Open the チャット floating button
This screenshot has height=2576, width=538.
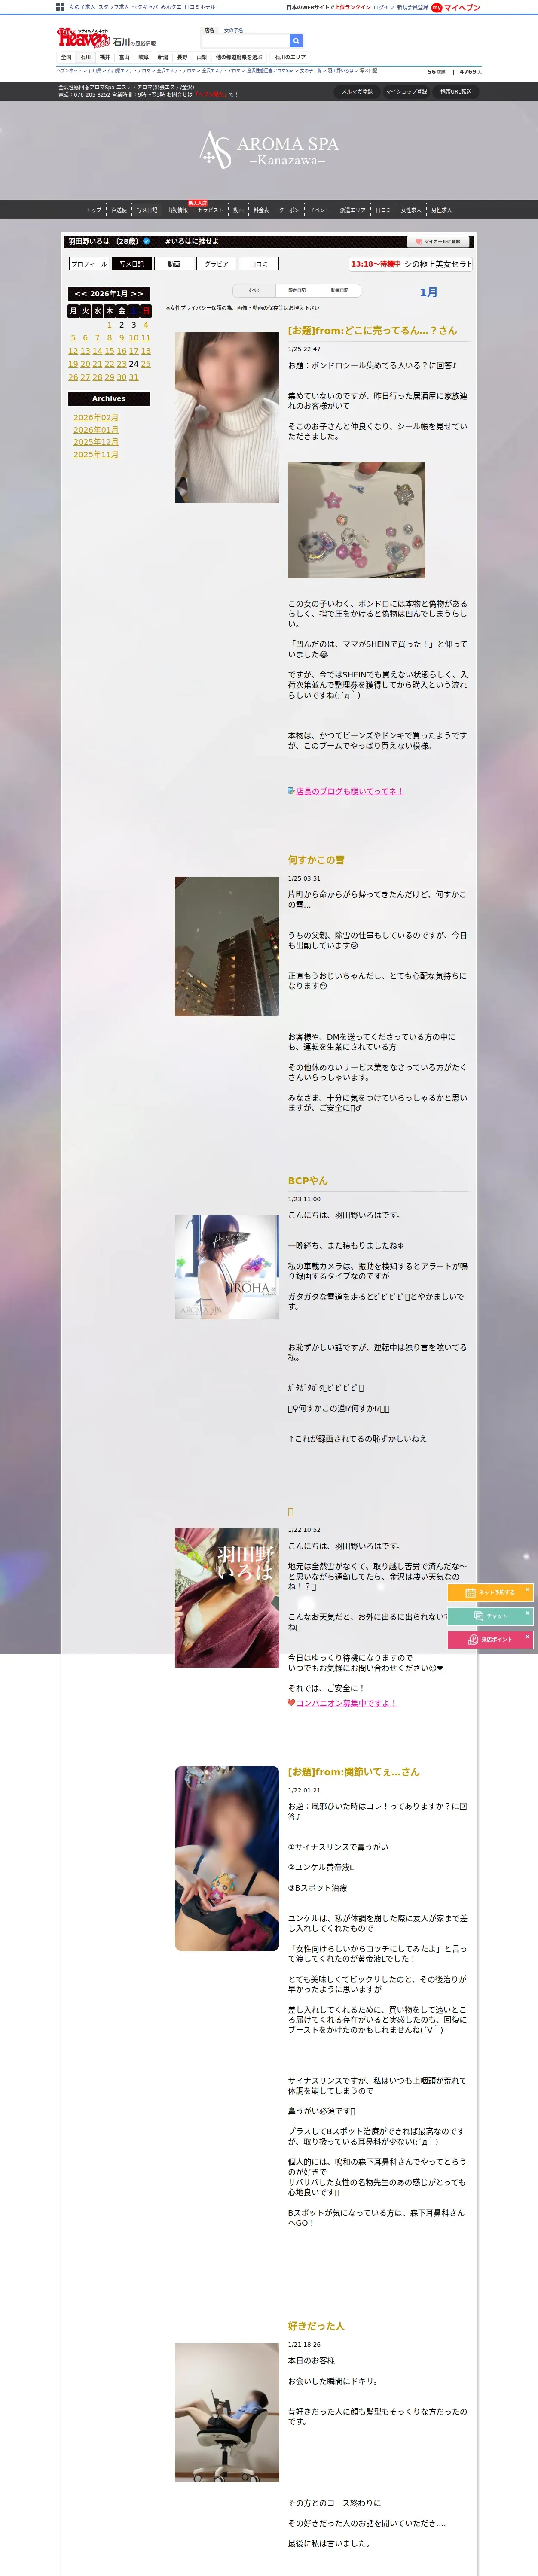490,1615
